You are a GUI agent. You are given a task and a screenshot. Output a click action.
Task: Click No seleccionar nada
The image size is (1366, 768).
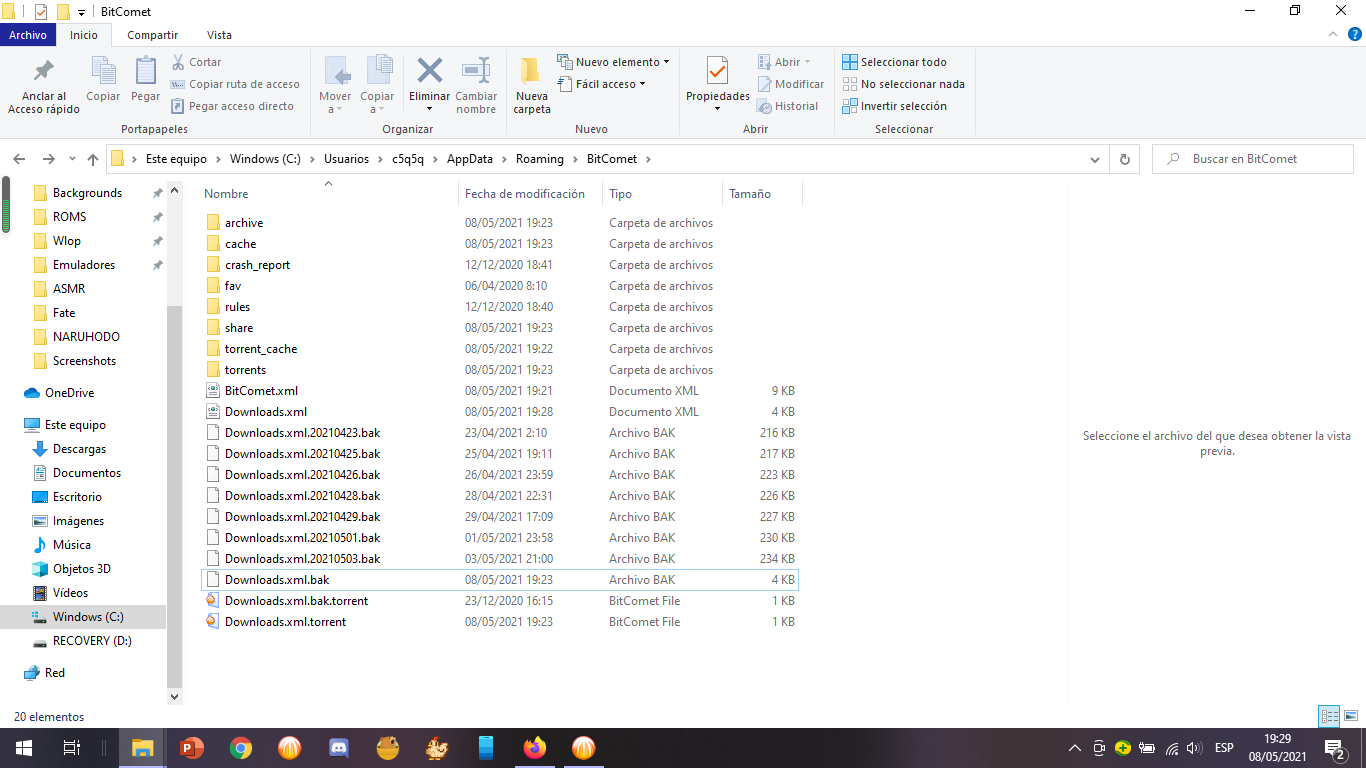coord(903,84)
